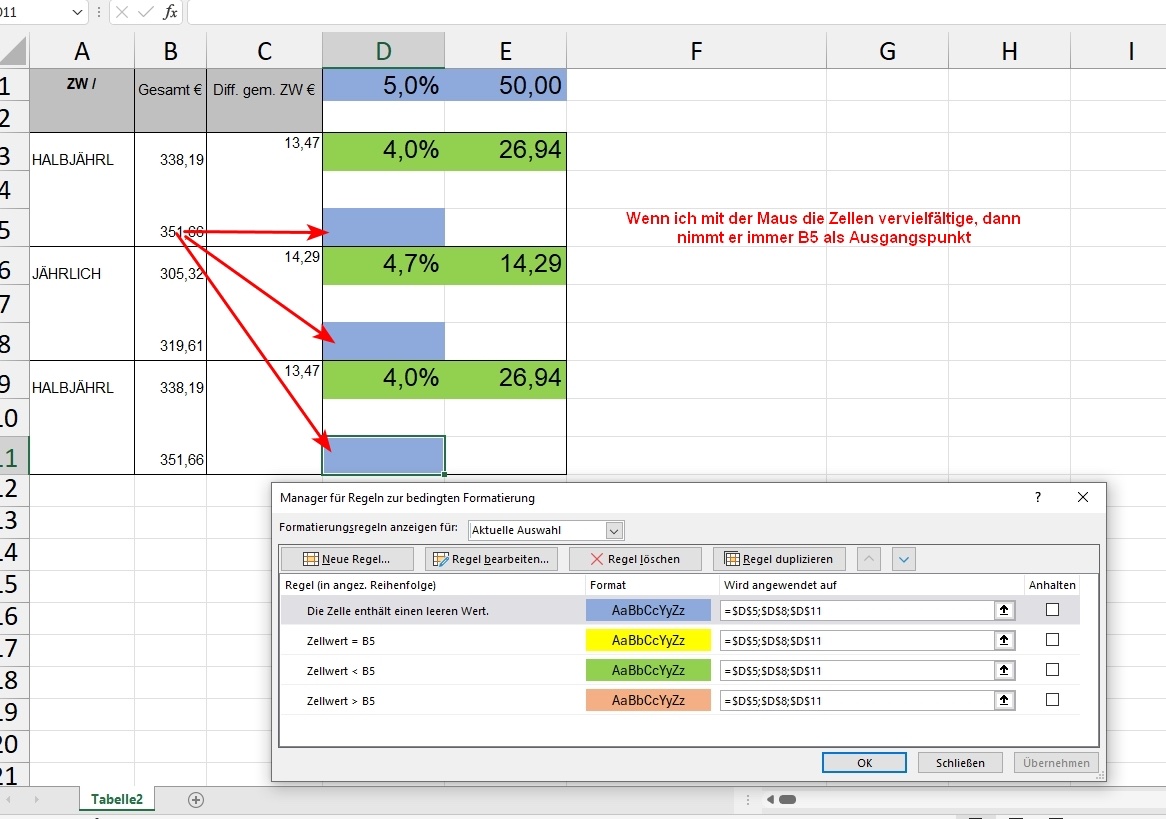Viewport: 1166px width, 819px height.
Task: Select cell B8 showing 319,61
Action: point(170,341)
